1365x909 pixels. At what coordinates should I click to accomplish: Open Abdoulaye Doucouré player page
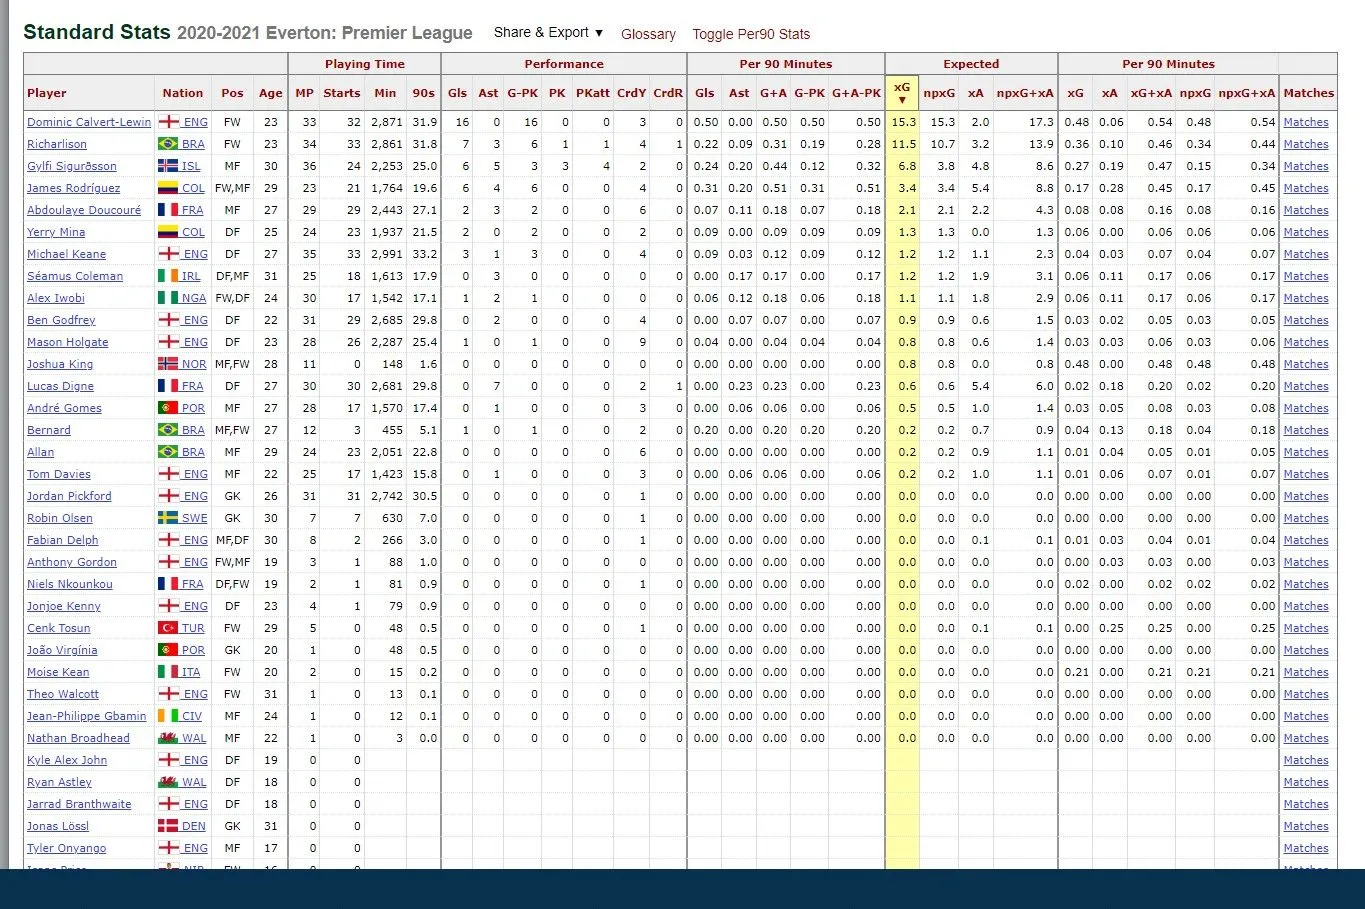click(x=84, y=210)
